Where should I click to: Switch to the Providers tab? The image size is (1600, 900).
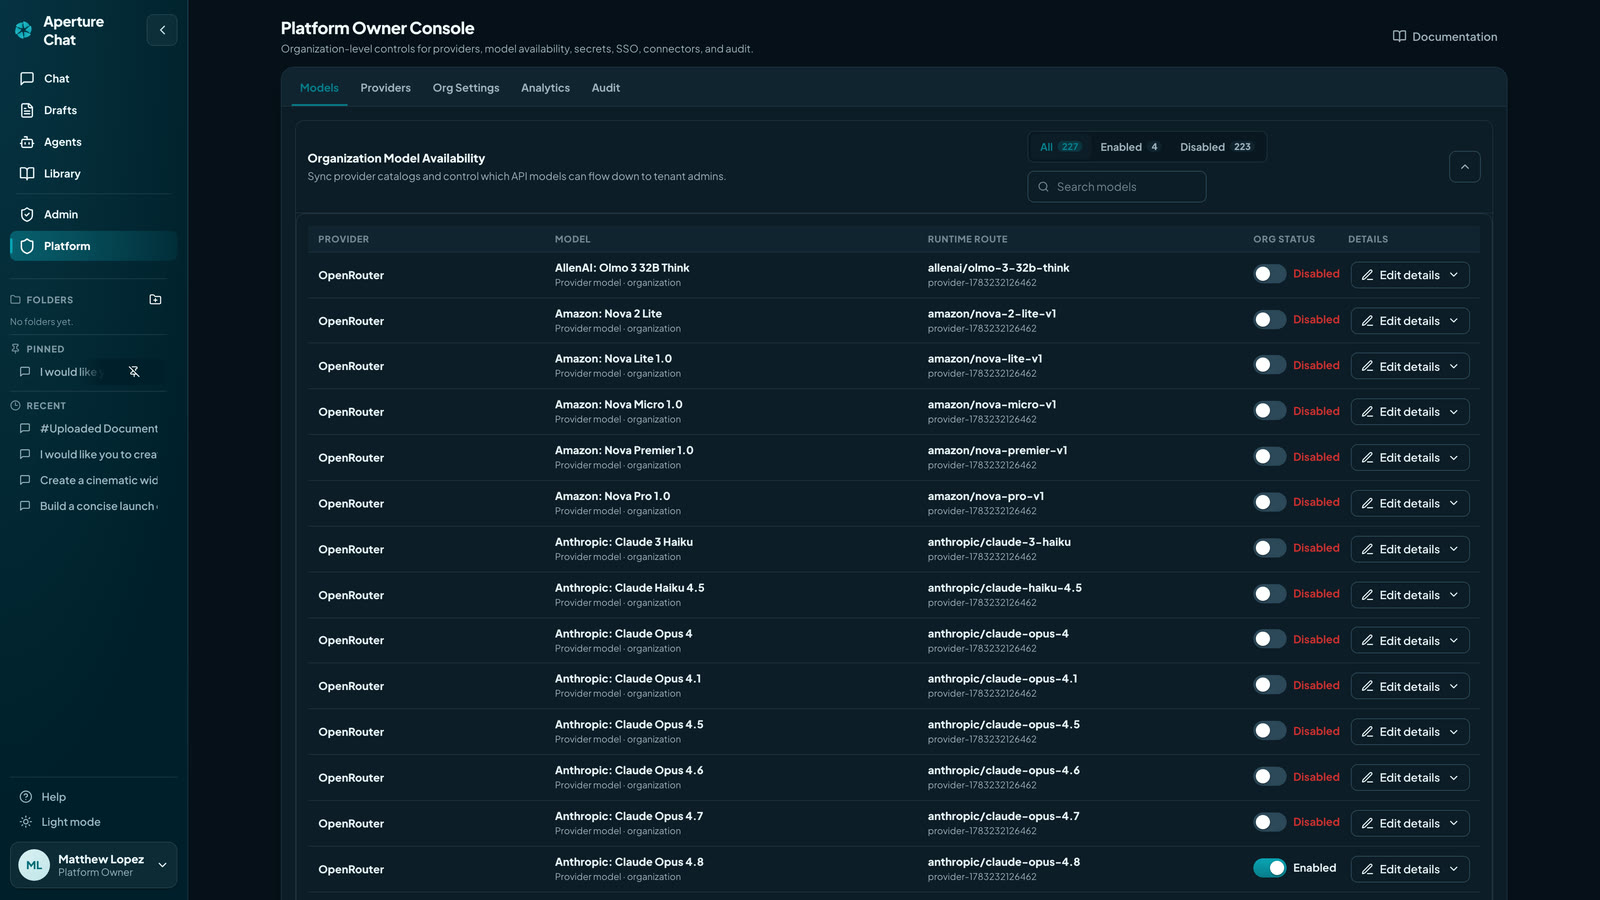tap(385, 88)
